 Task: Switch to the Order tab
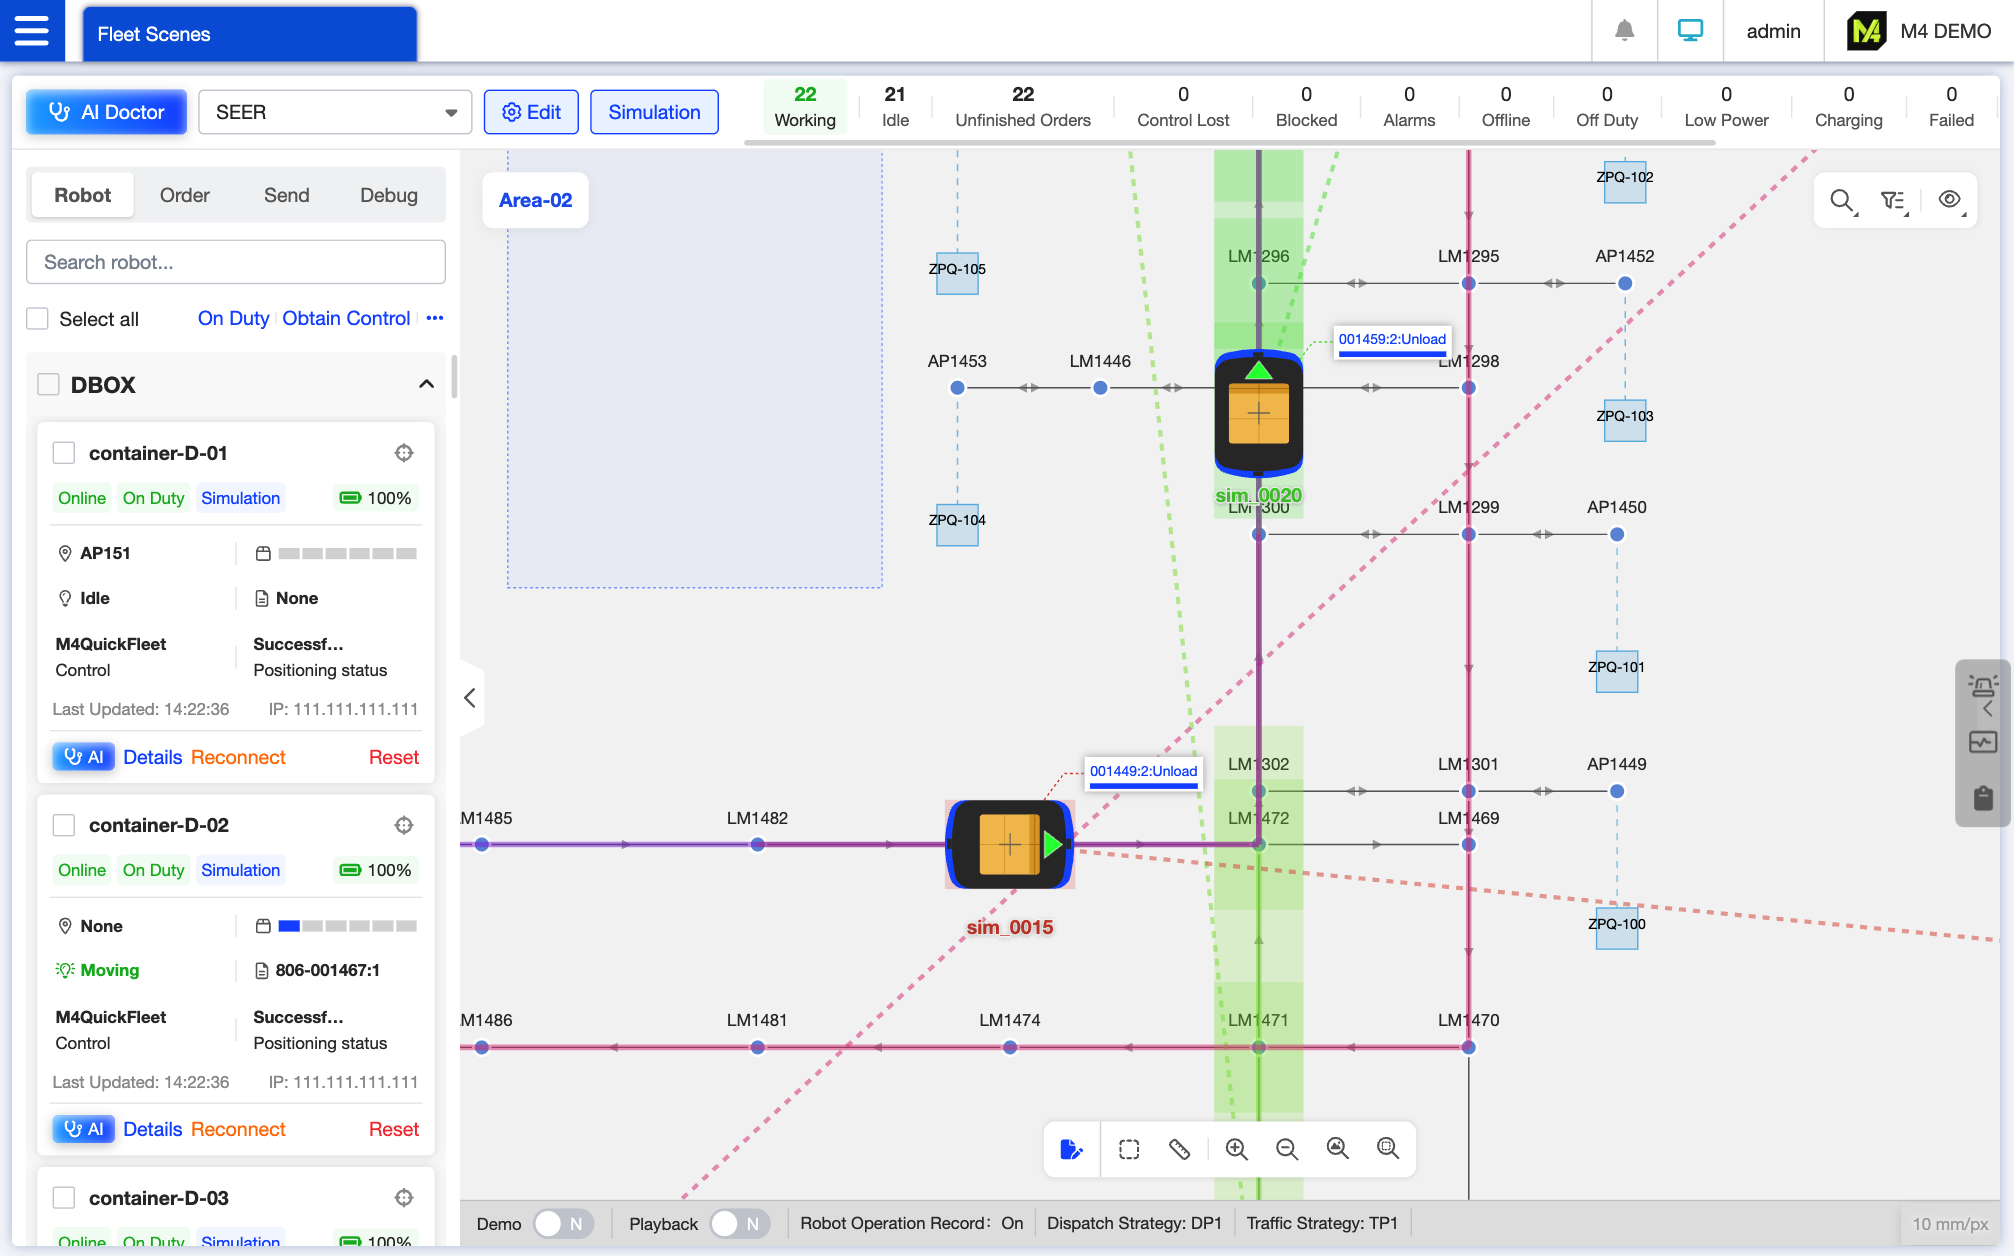click(184, 195)
